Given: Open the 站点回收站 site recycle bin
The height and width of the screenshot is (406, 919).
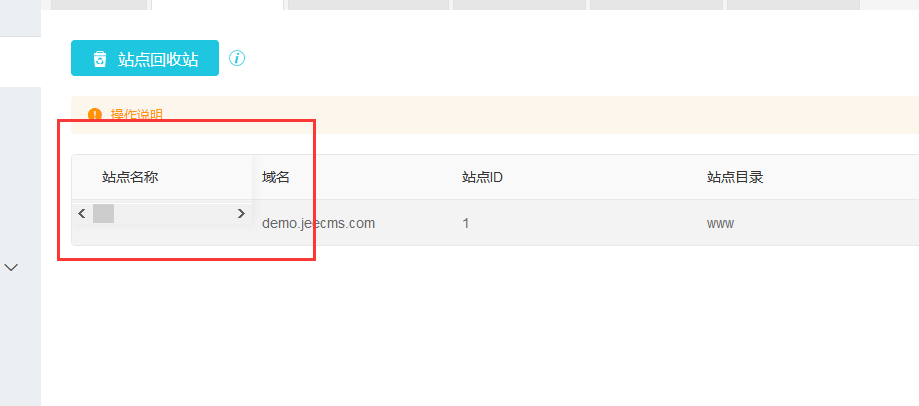Looking at the screenshot, I should pos(145,58).
